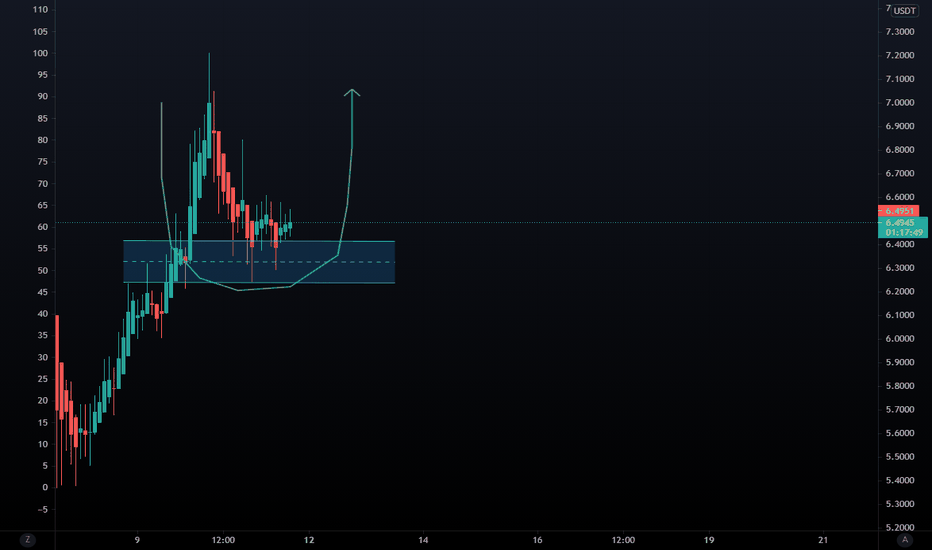Image resolution: width=932 pixels, height=550 pixels.
Task: Click the 12:00 label between 9 and 12
Action: [223, 540]
